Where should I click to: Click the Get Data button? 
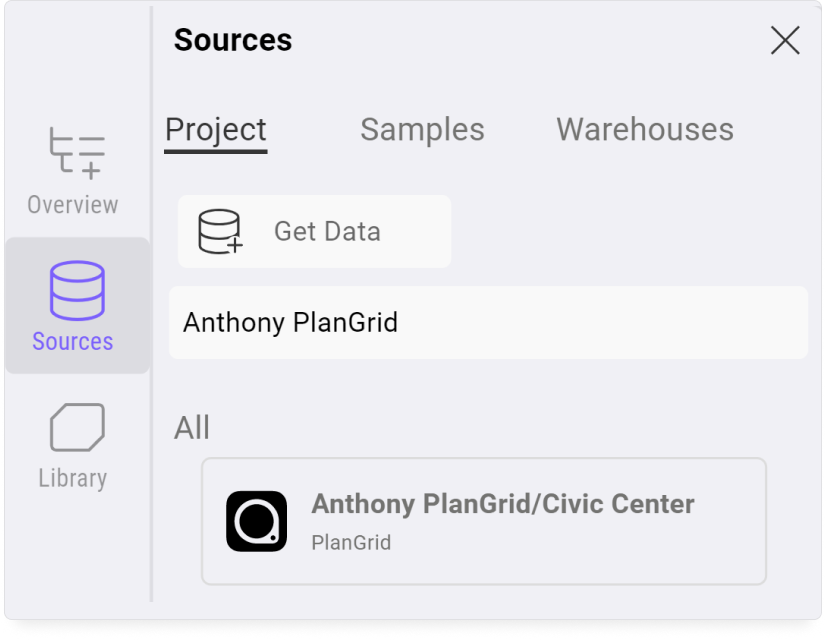pos(313,231)
